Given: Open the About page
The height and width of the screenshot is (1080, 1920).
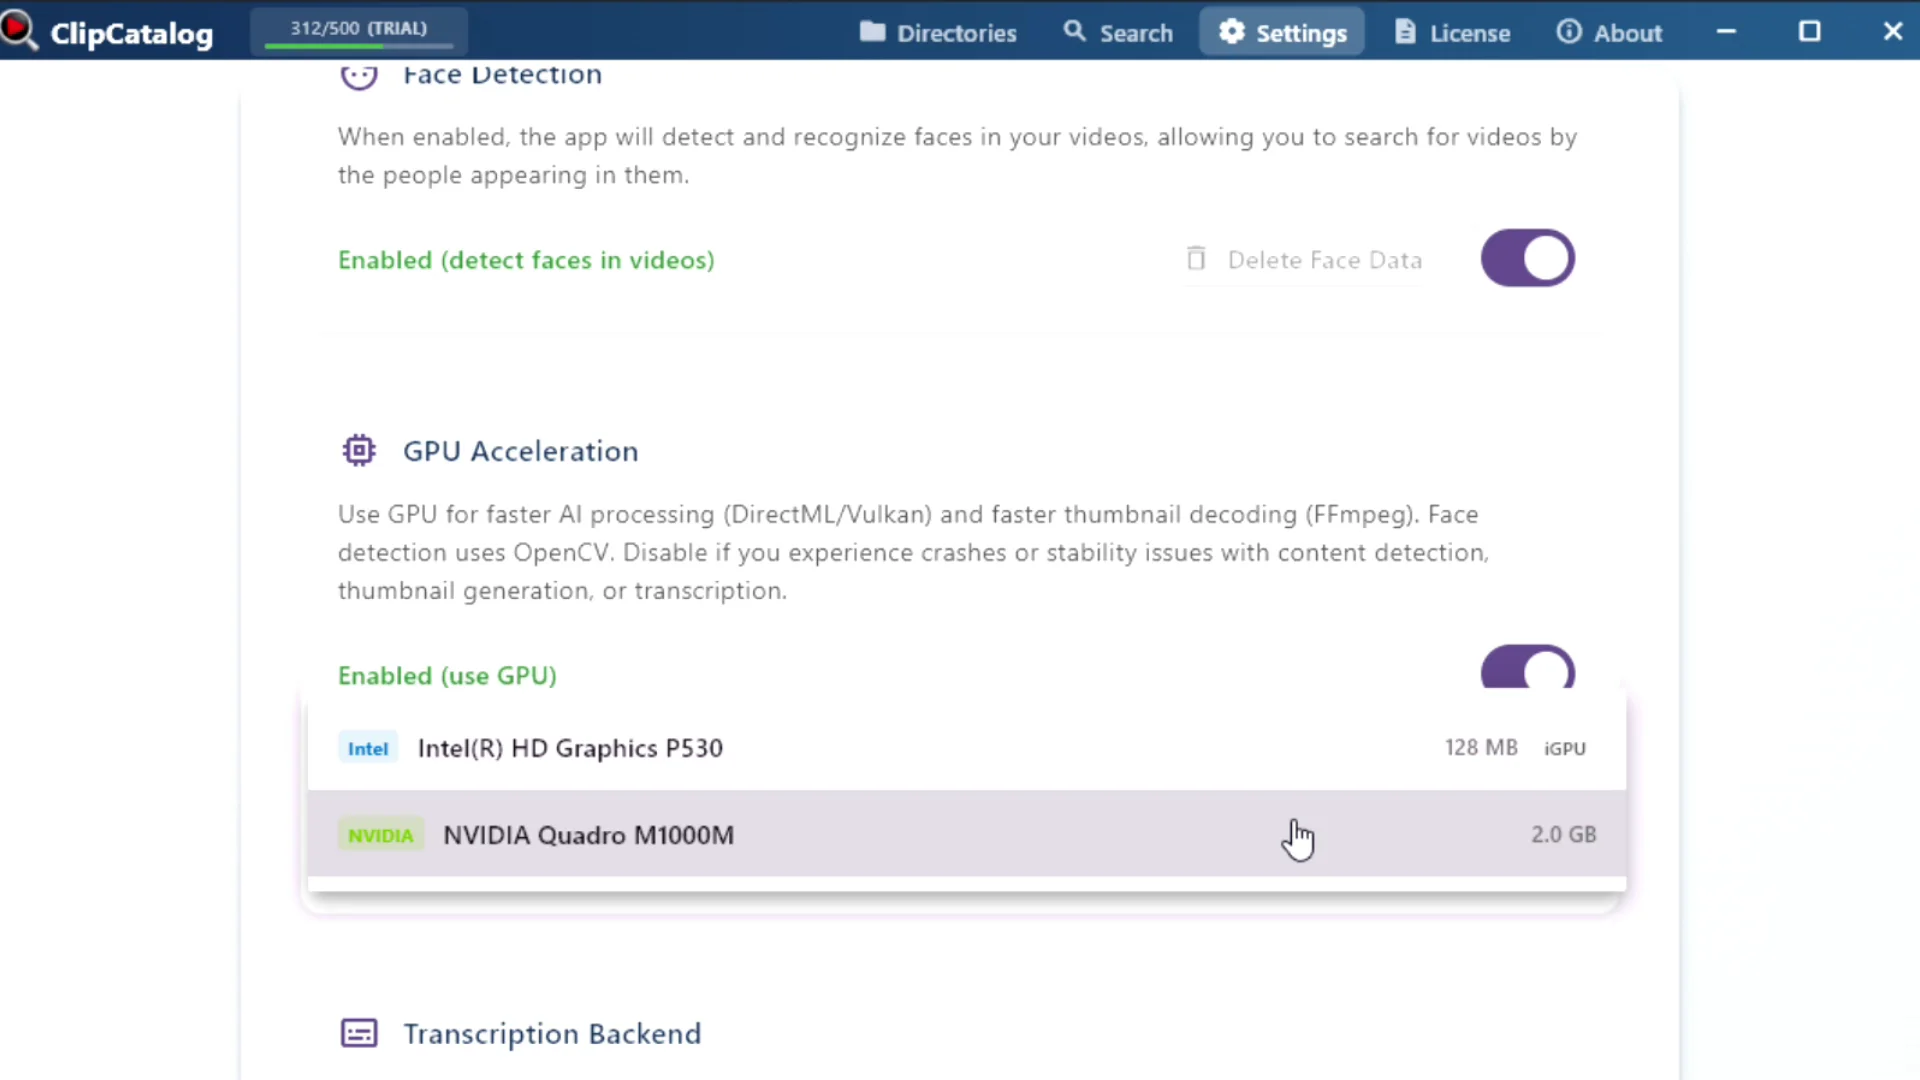Looking at the screenshot, I should [x=1610, y=32].
